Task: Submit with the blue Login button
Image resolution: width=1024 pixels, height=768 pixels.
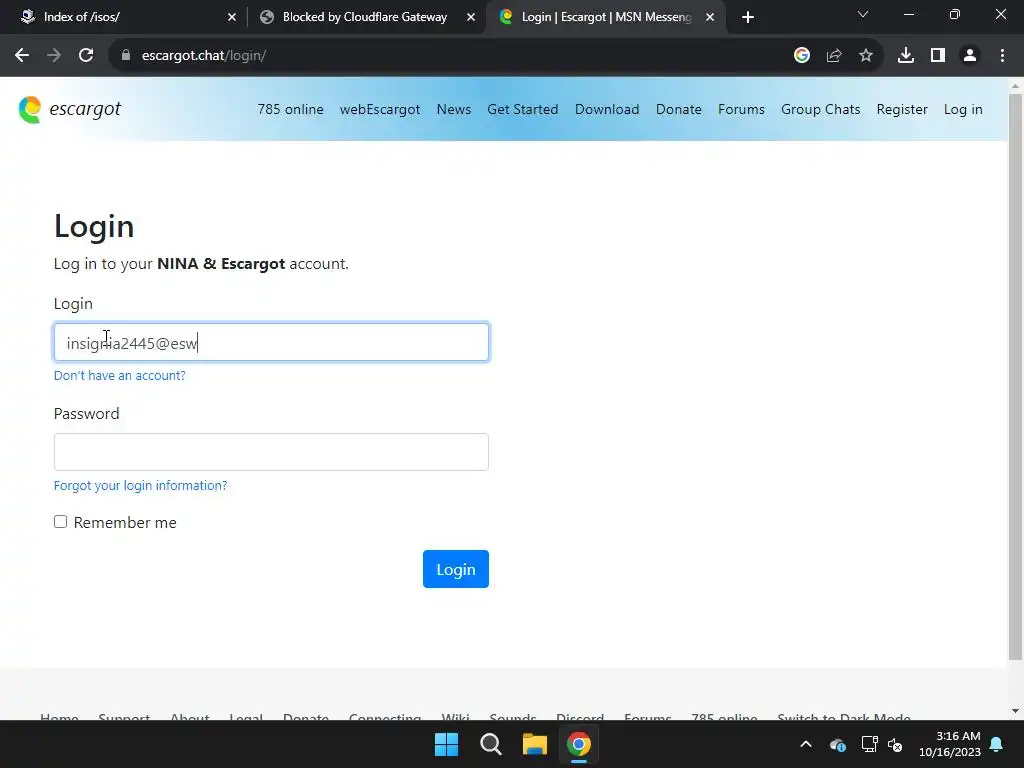Action: (456, 569)
